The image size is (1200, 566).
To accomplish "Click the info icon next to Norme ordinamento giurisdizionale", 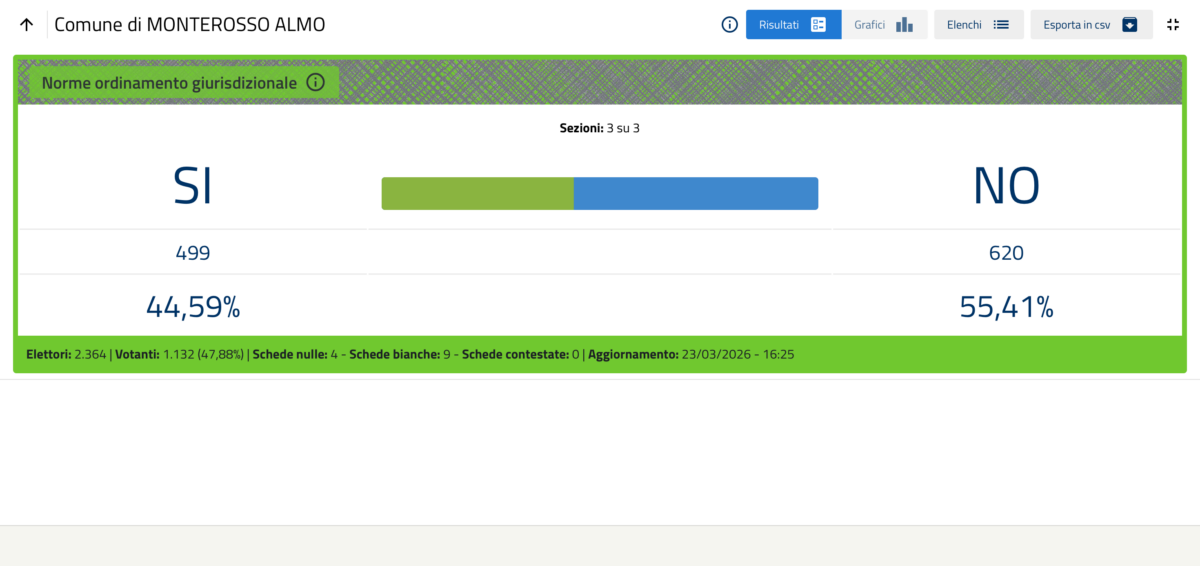I will [315, 83].
